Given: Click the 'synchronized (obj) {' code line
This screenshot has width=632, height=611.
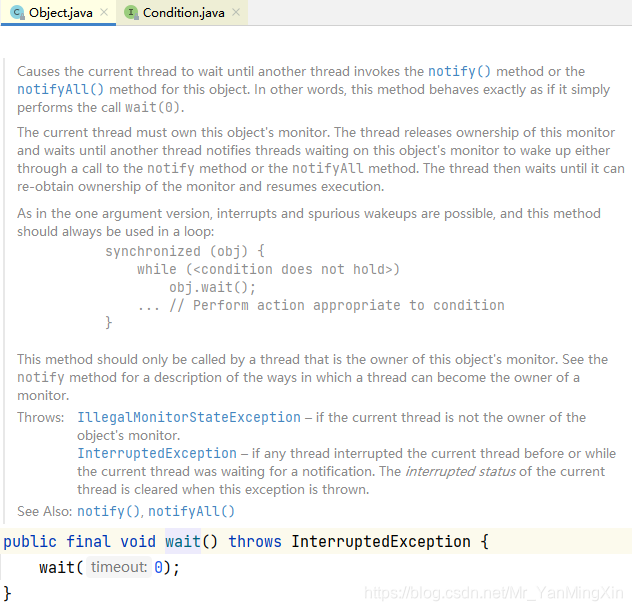Looking at the screenshot, I should 185,251.
